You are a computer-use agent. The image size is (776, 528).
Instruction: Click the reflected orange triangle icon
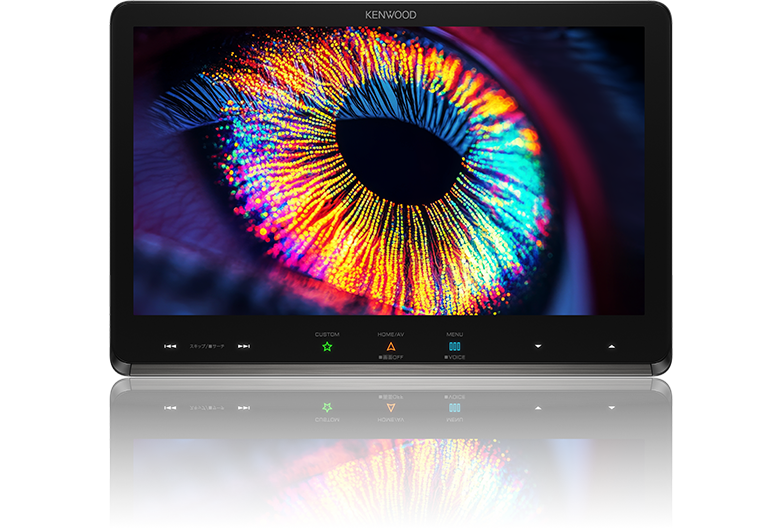391,408
